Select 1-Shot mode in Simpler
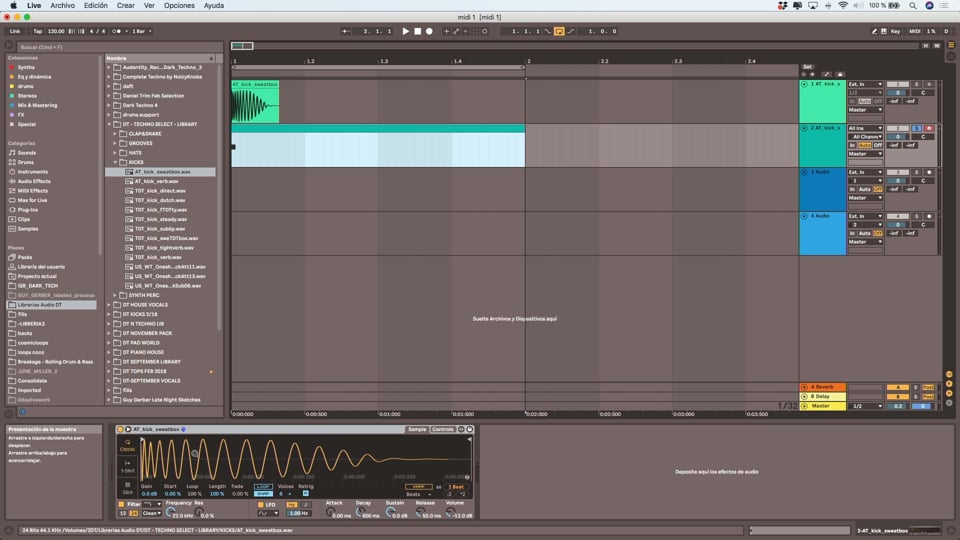 (x=127, y=467)
